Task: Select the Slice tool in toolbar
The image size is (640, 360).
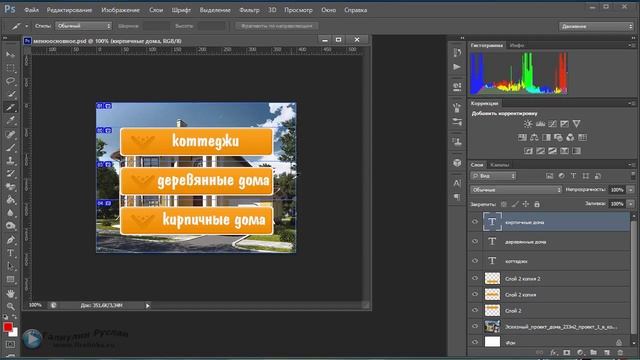Action: [x=10, y=107]
